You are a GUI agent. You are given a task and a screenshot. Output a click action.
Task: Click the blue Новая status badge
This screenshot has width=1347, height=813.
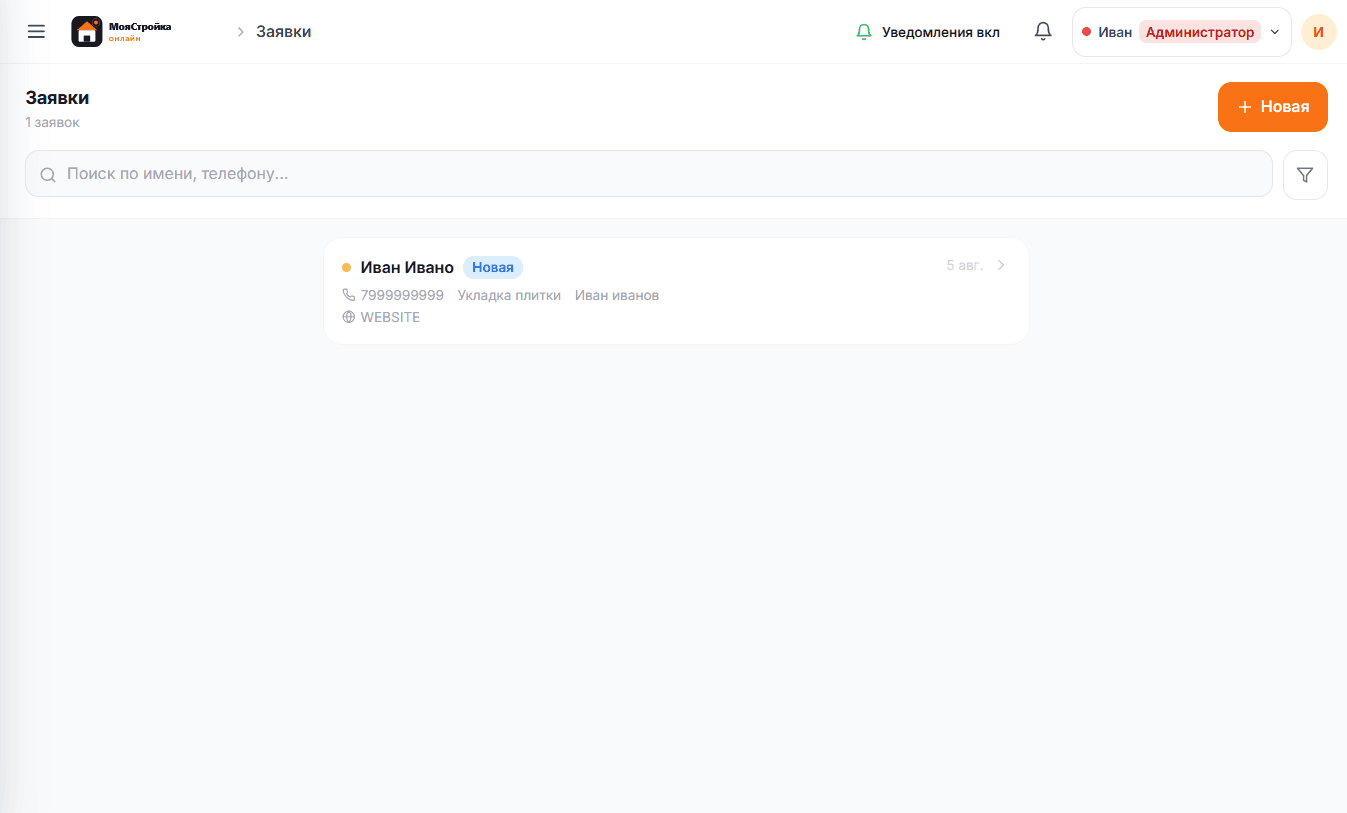(493, 268)
